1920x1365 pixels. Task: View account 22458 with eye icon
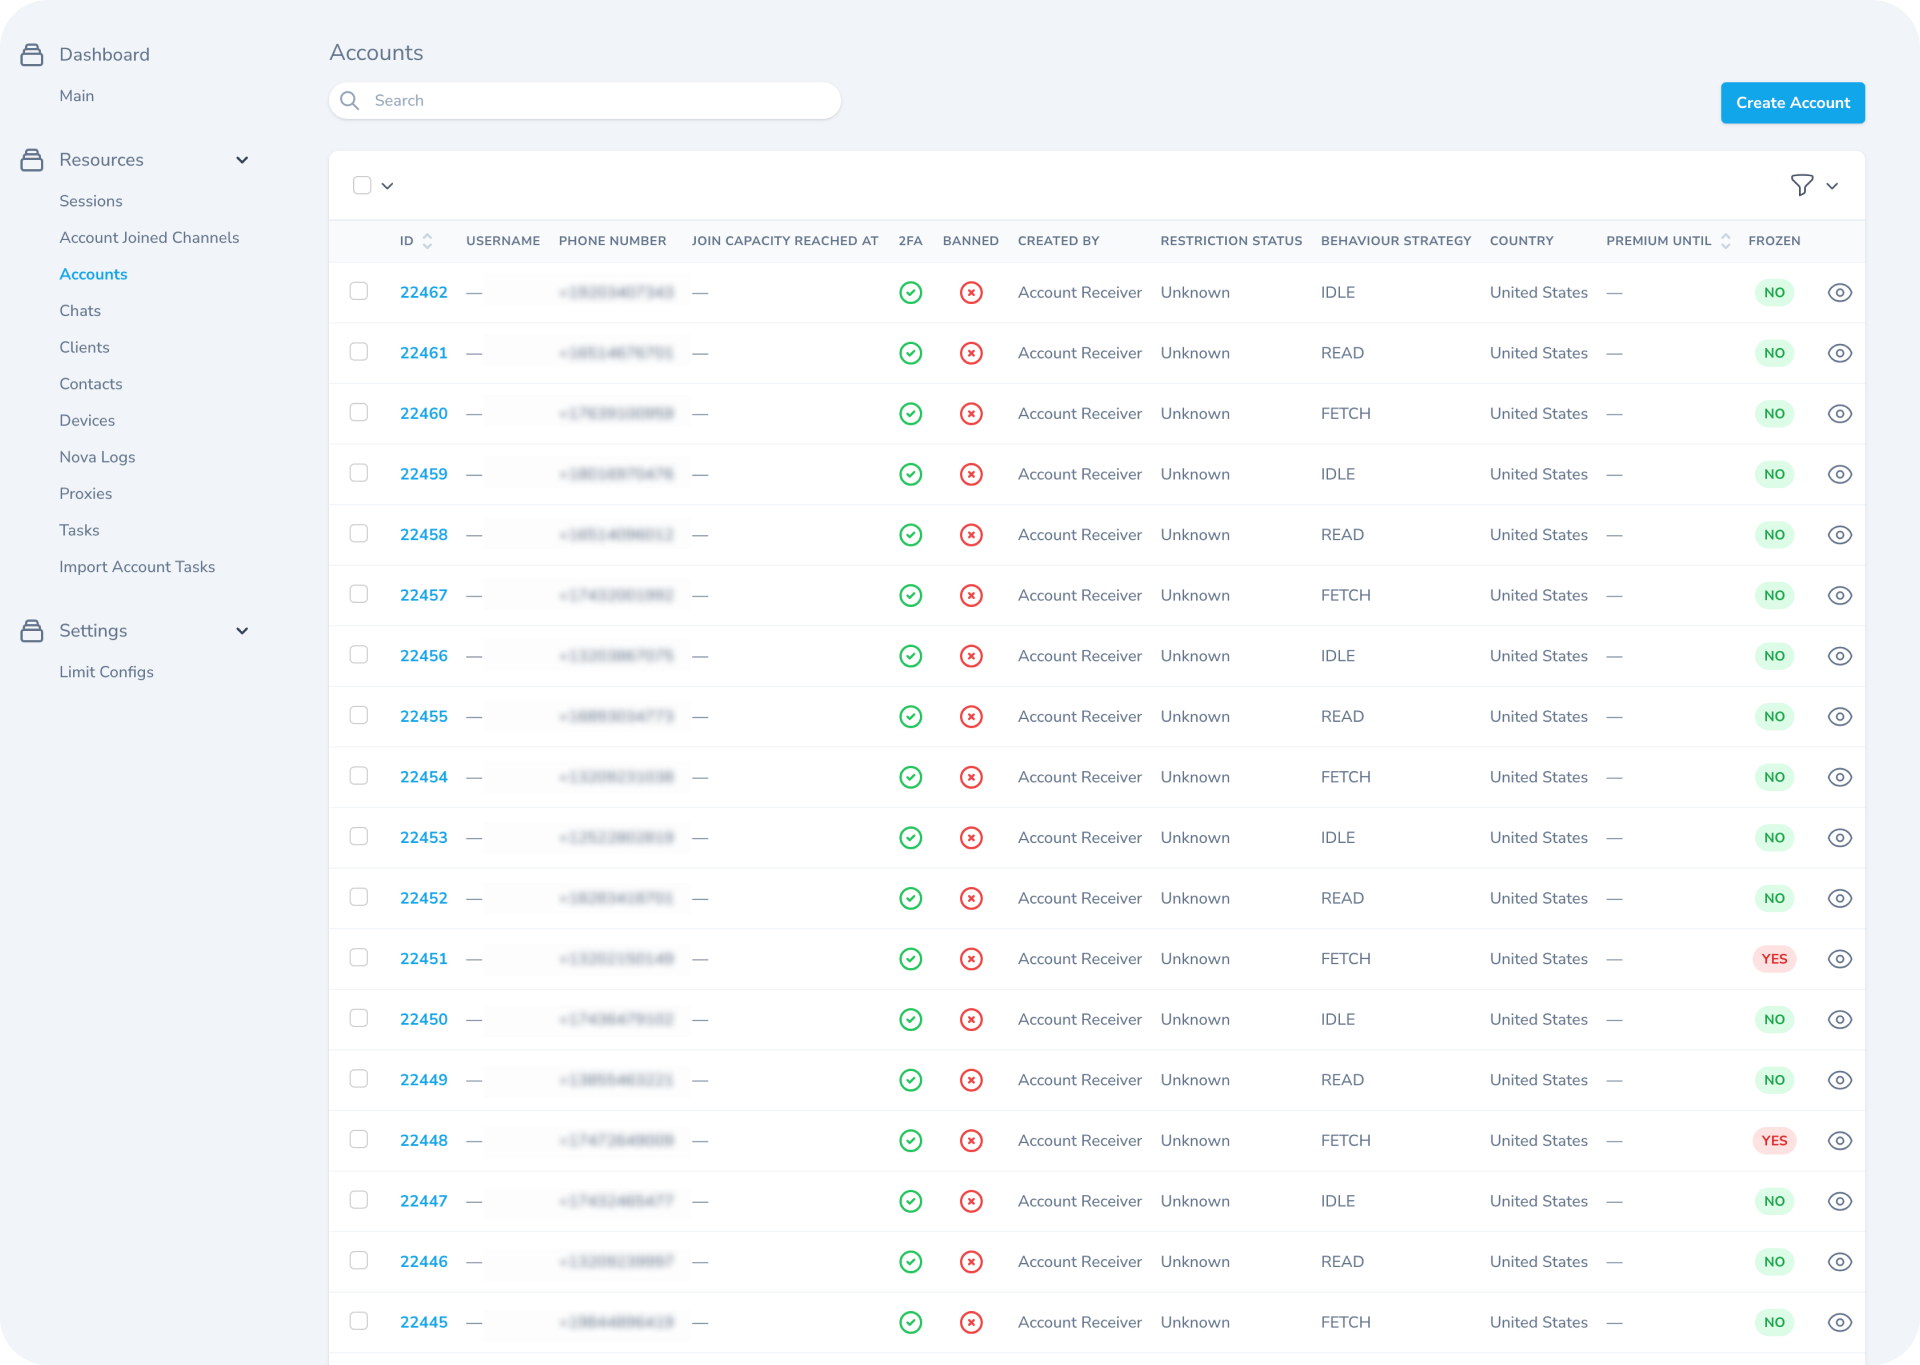click(1840, 535)
